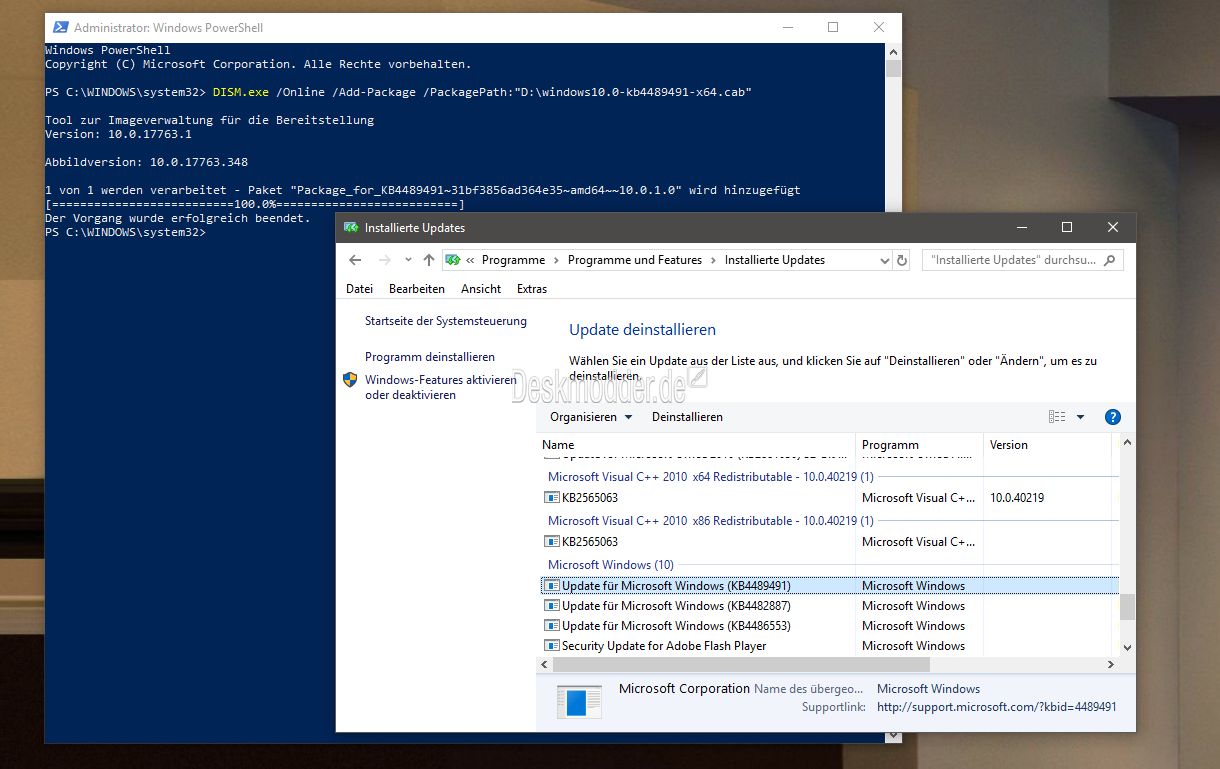The height and width of the screenshot is (769, 1220).
Task: Click the Visual C++ 2010 x64 group header
Action: tap(711, 477)
